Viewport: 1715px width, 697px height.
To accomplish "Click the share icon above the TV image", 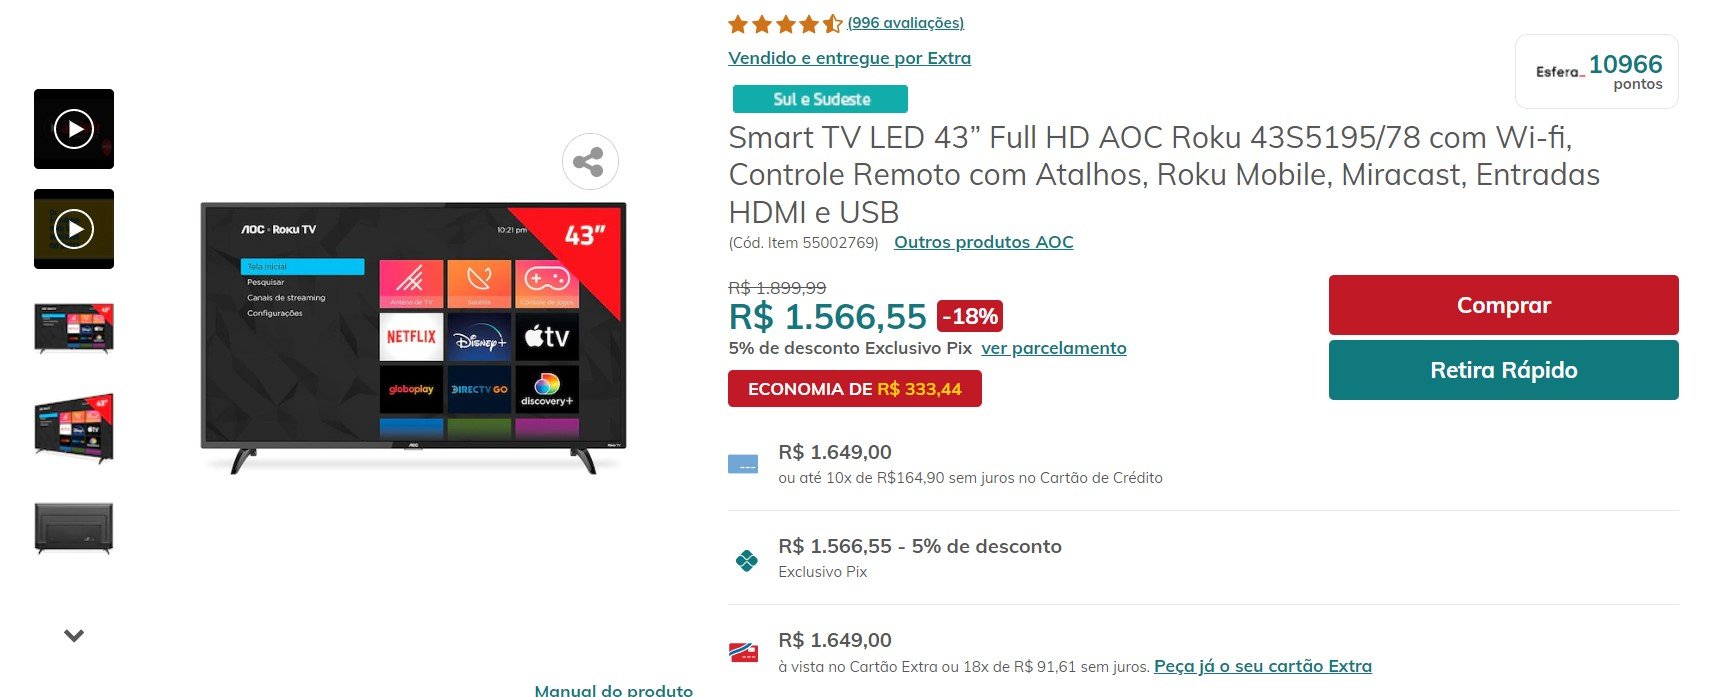I will 590,162.
